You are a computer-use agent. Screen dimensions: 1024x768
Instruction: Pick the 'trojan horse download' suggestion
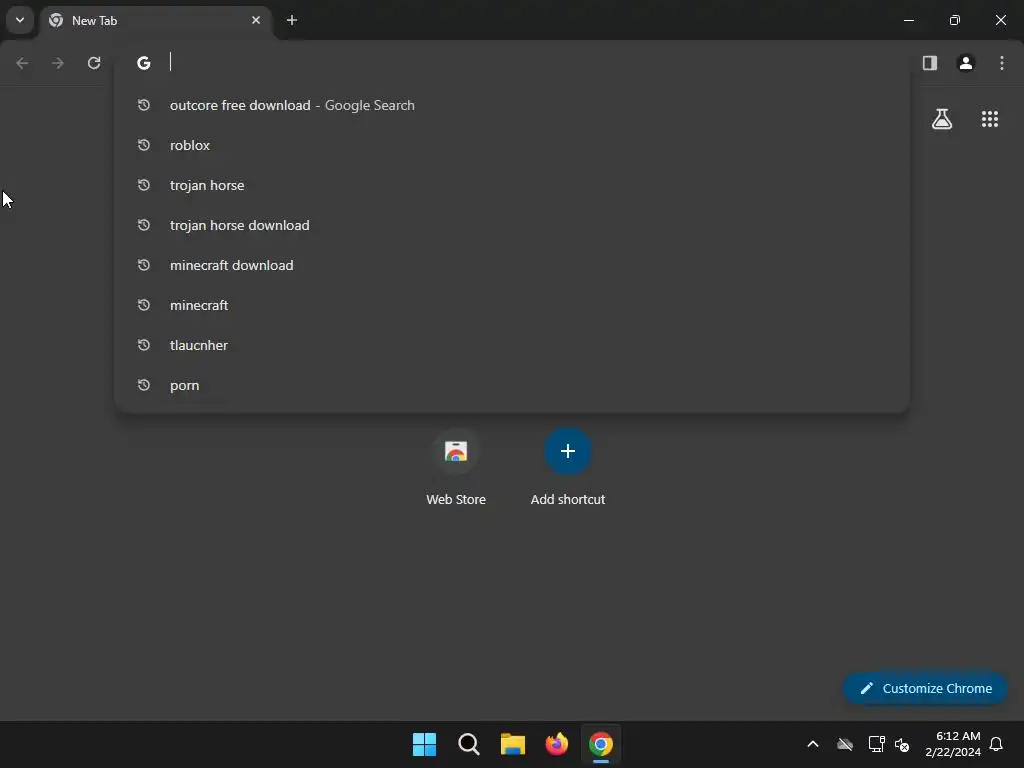(512, 225)
